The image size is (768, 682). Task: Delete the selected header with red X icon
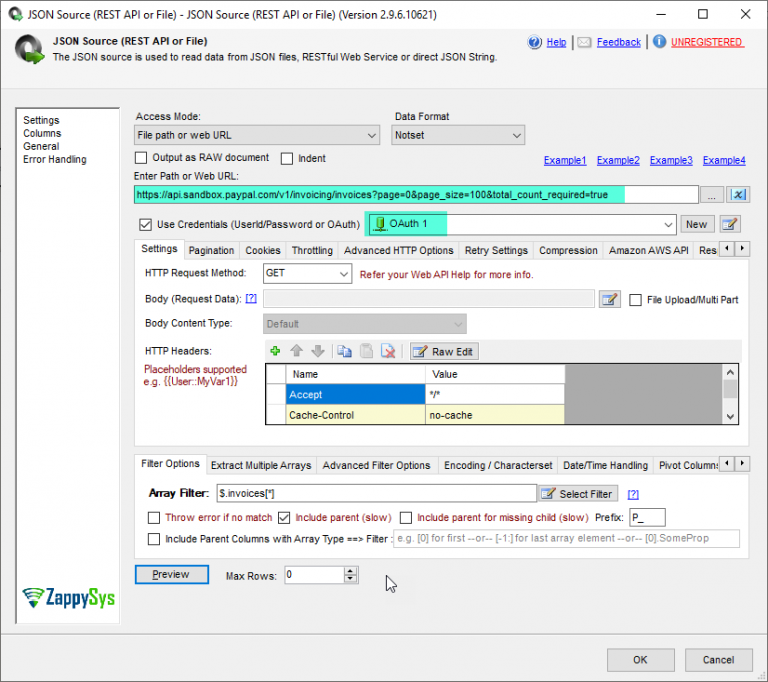tap(388, 351)
